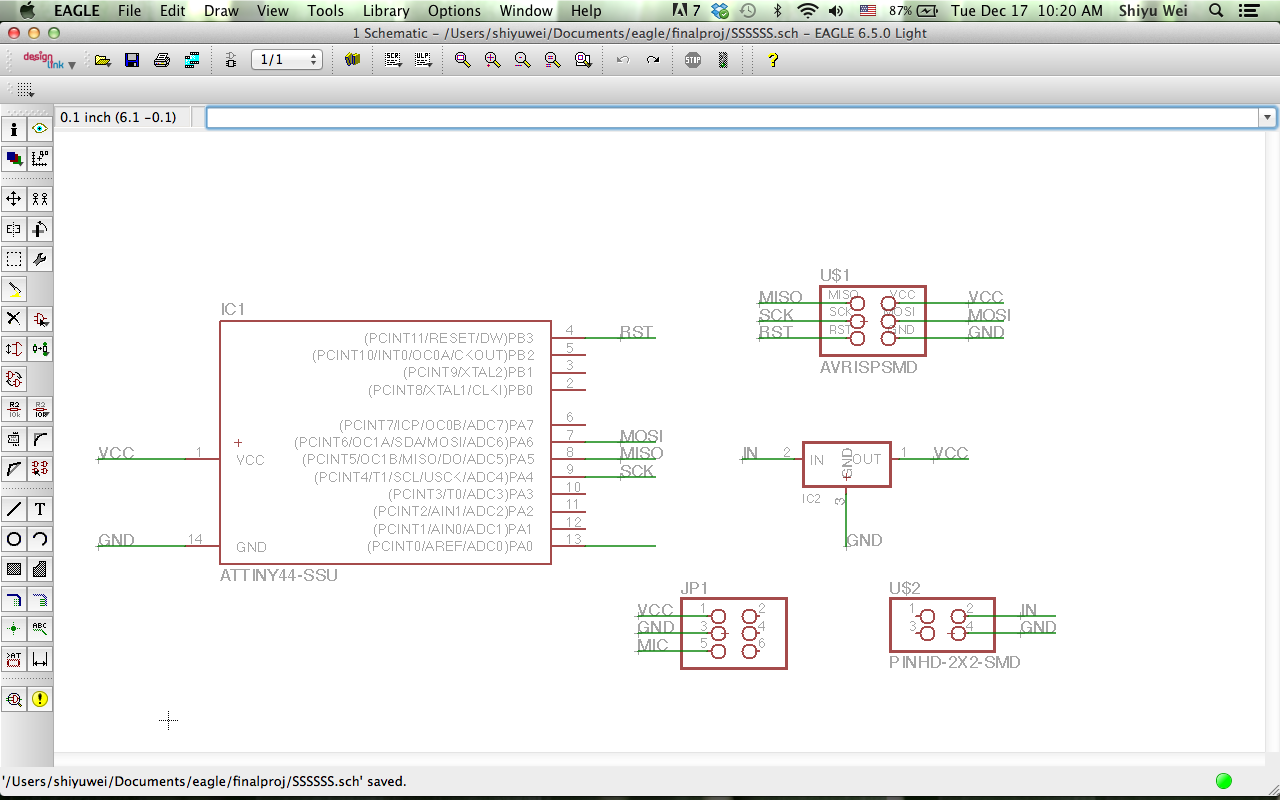Open the ULP run dropdown icon
The width and height of the screenshot is (1280, 800).
click(423, 60)
